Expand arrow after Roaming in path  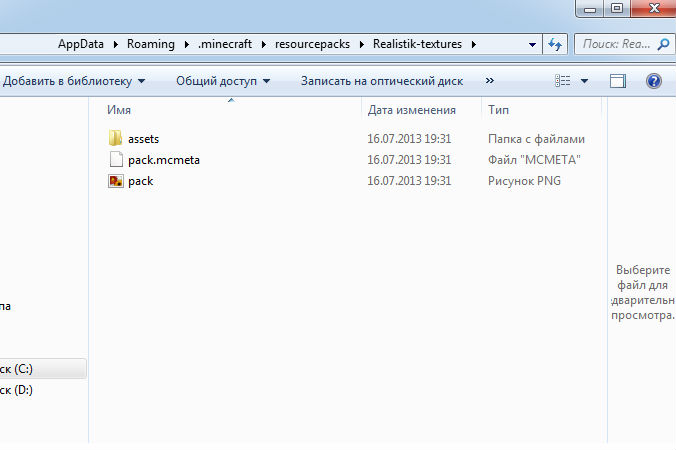(x=186, y=44)
